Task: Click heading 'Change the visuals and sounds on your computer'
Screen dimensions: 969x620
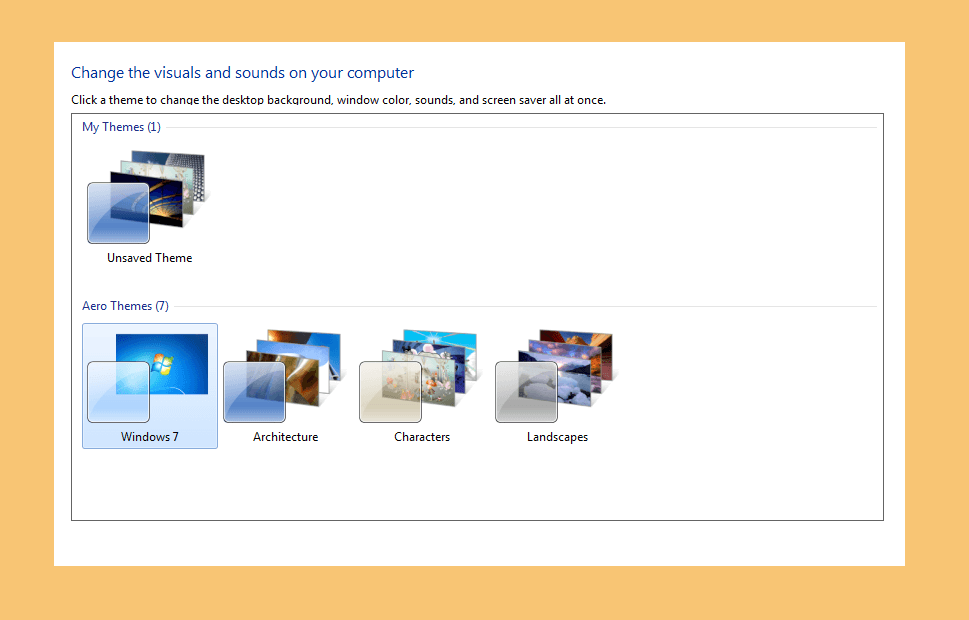Action: point(242,73)
